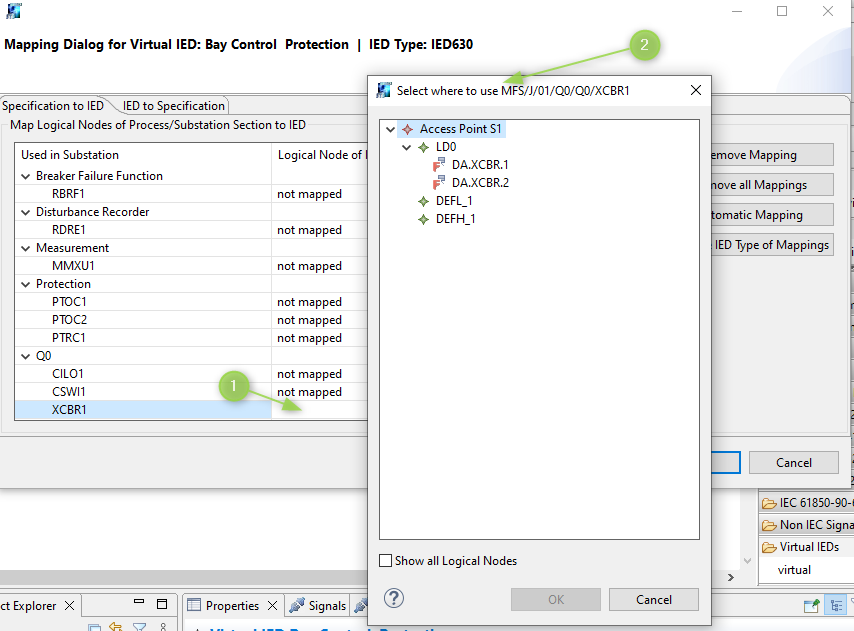
Task: Select the PTOC1 row in the mapping table
Action: (x=69, y=302)
